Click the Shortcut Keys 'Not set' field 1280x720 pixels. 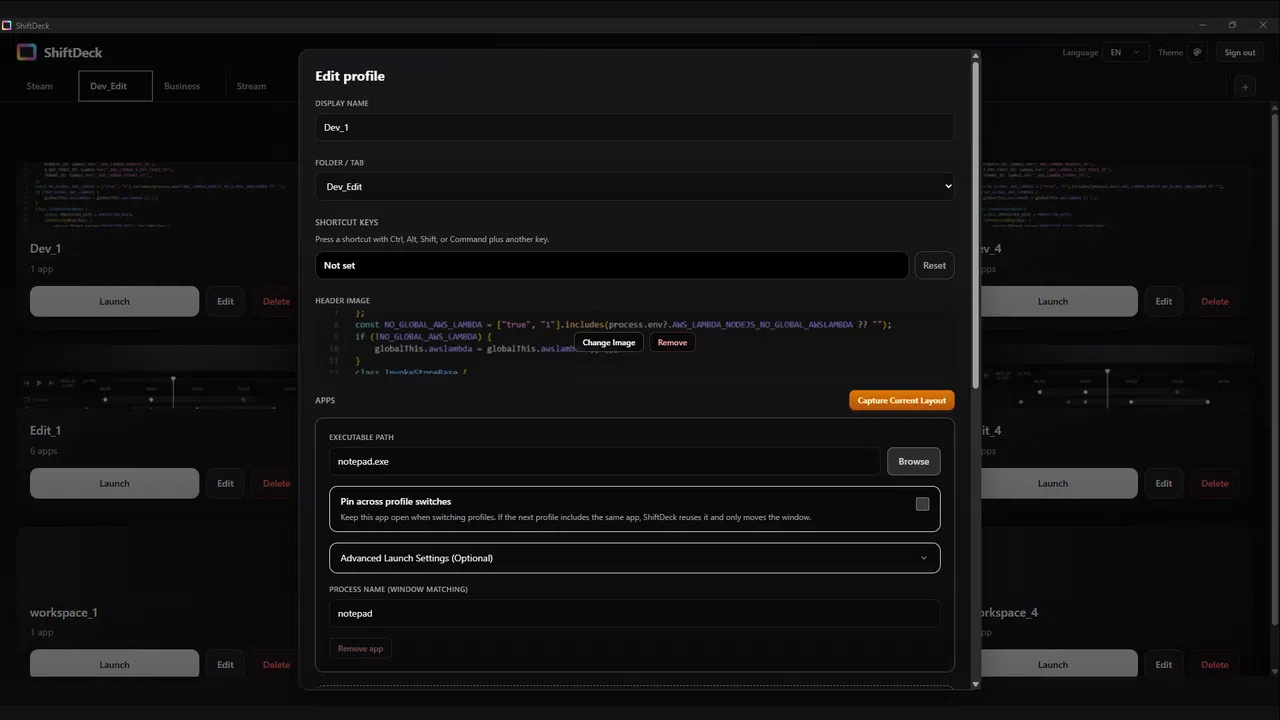pos(611,266)
